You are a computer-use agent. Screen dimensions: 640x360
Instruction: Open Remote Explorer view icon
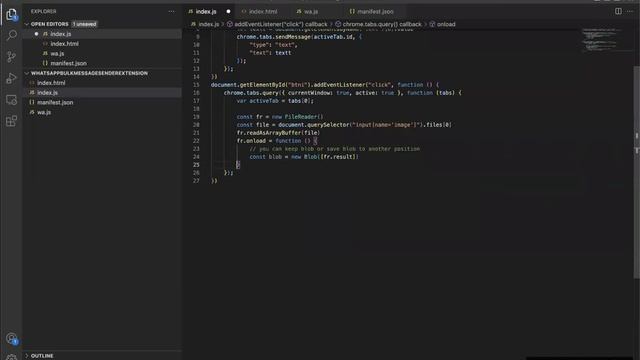[11, 100]
